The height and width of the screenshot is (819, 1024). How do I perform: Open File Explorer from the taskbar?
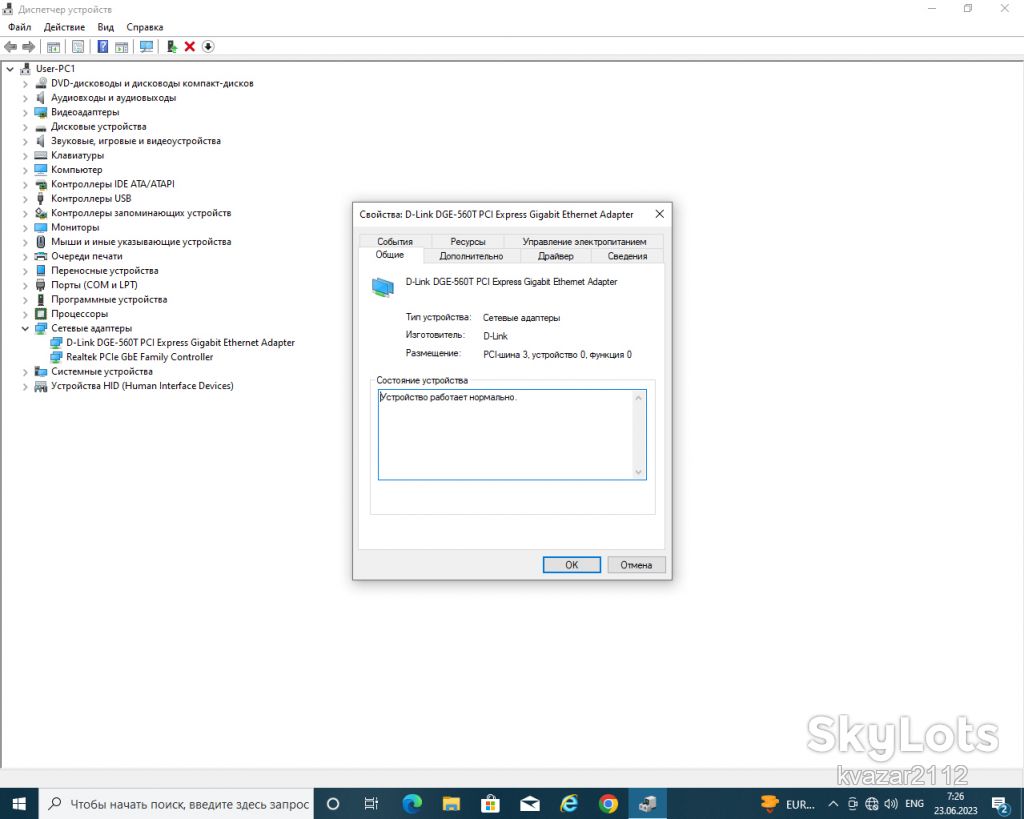pos(451,803)
